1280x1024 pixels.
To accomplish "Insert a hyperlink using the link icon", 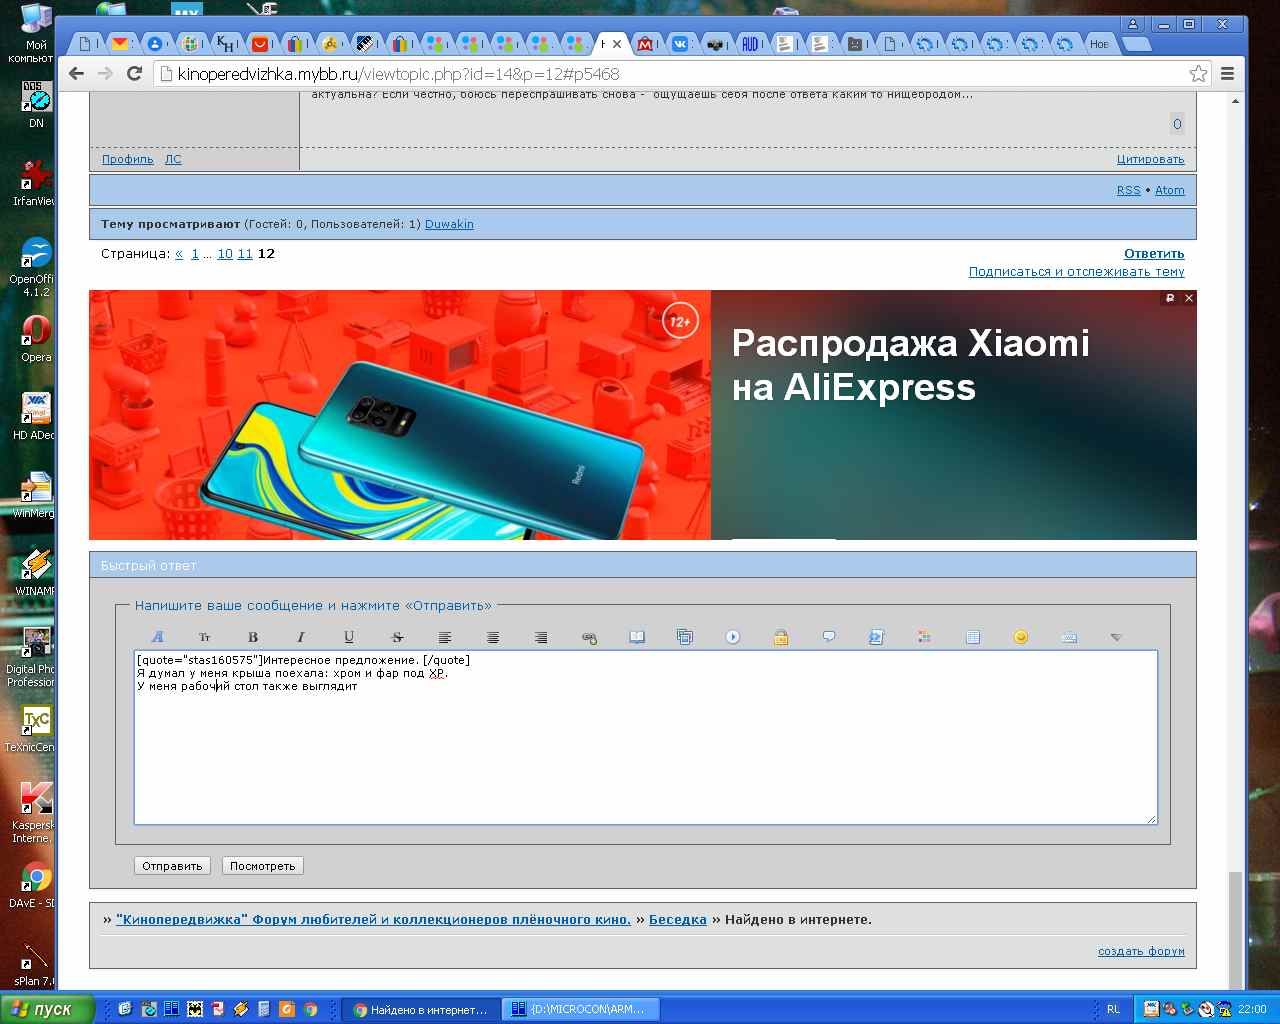I will pos(589,637).
